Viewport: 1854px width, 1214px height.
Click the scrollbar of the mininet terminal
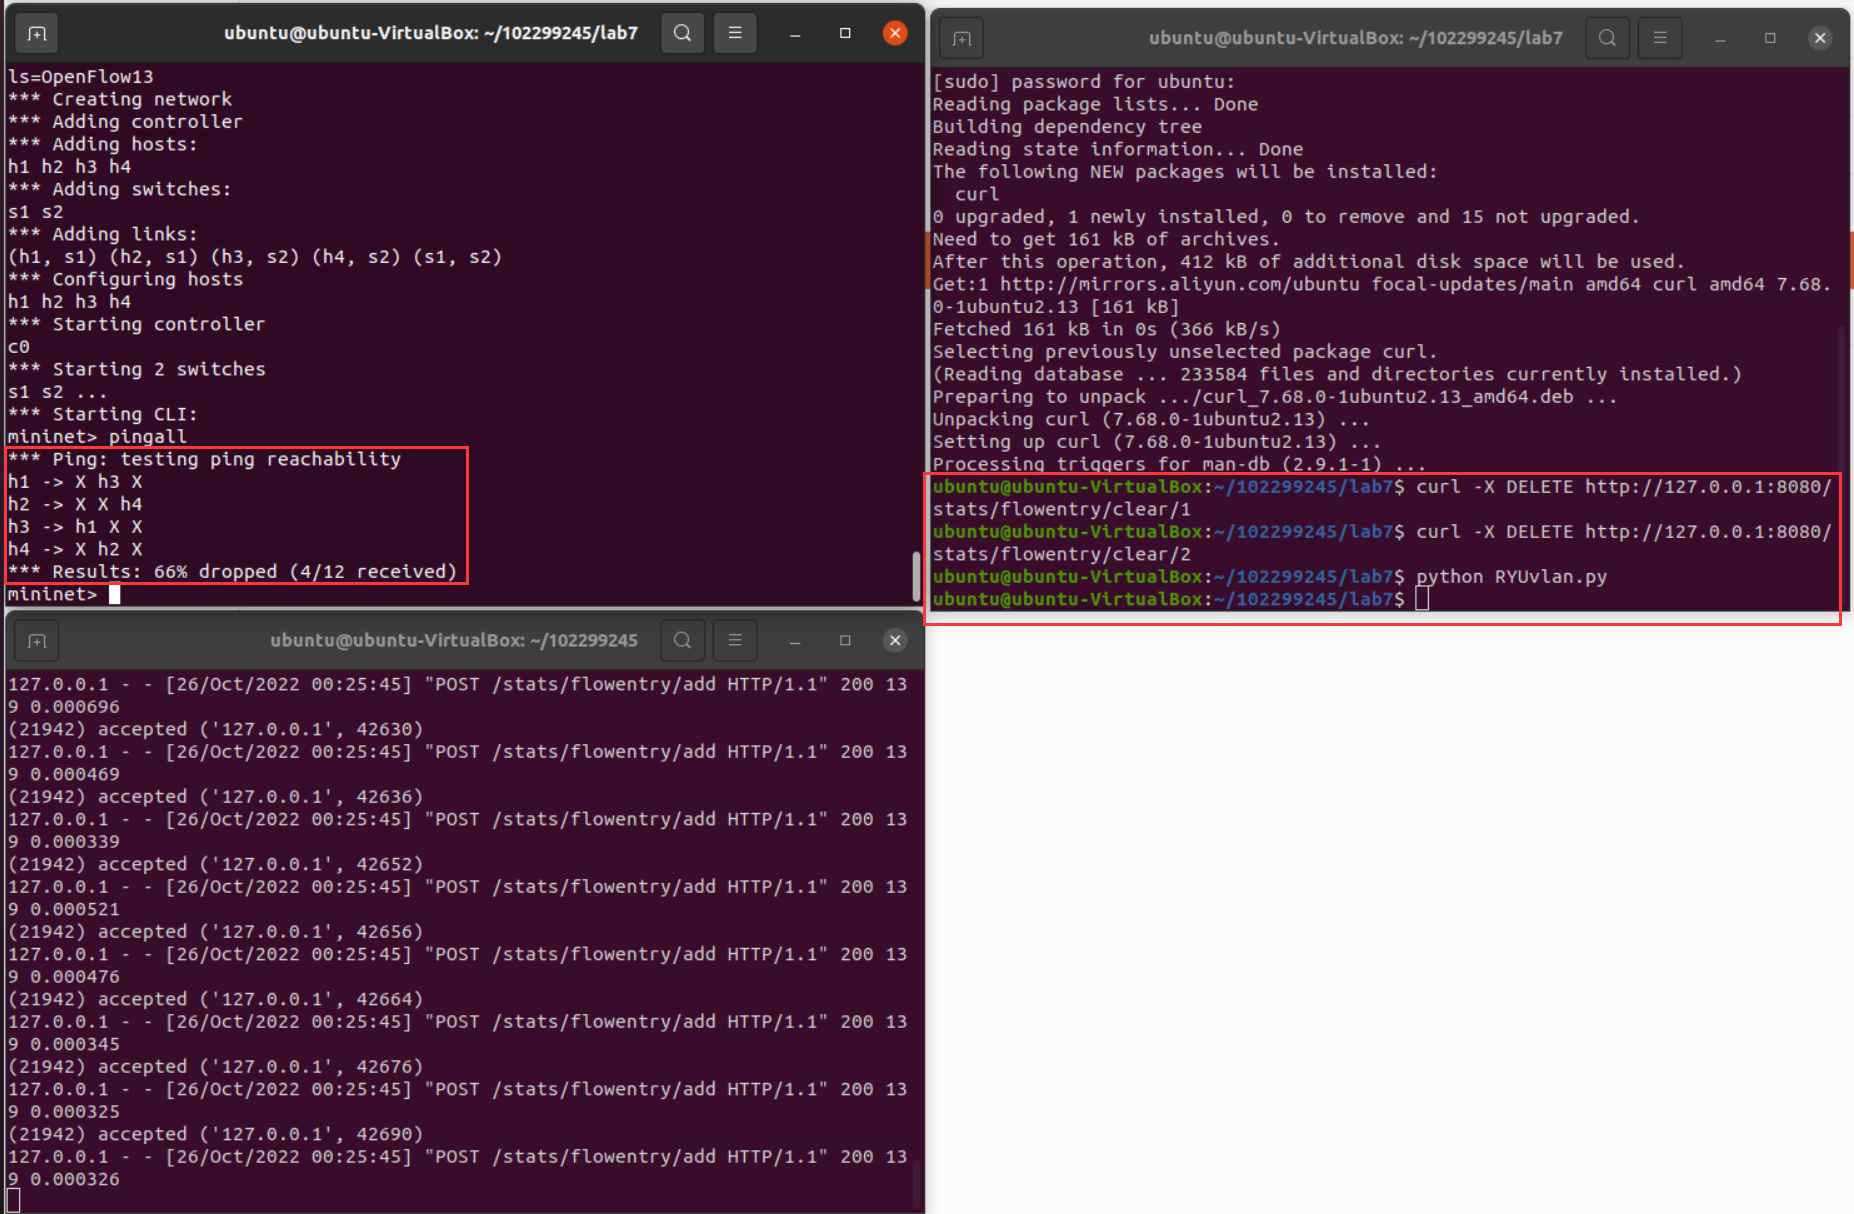point(916,576)
